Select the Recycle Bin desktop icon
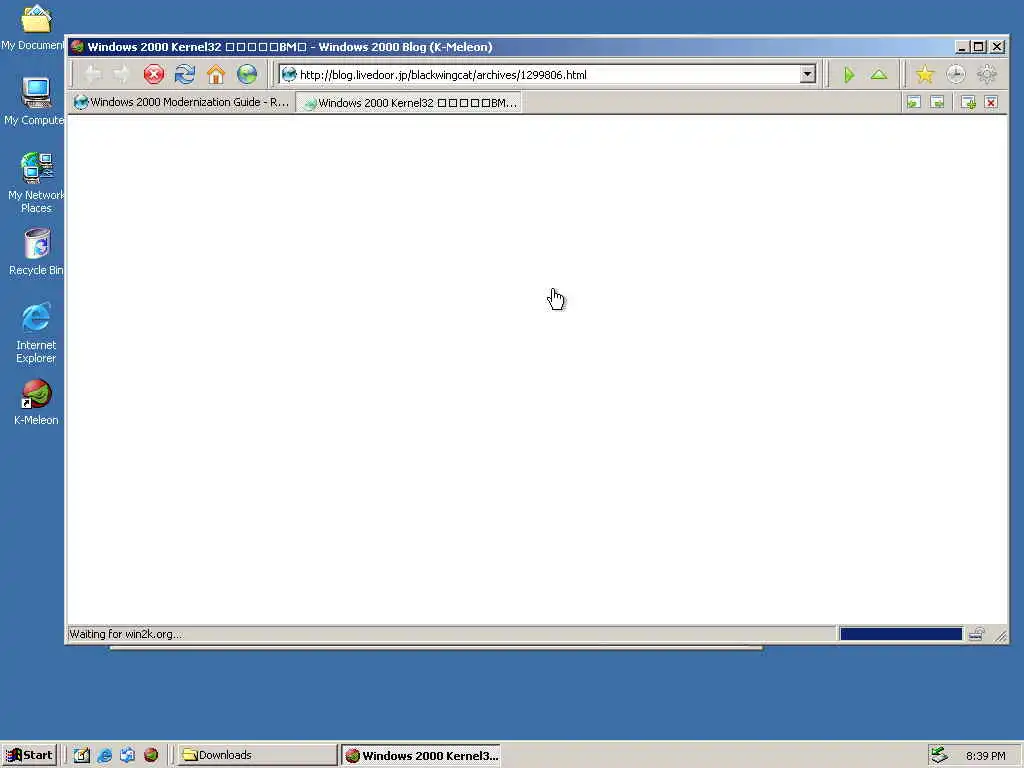This screenshot has width=1024, height=768. click(36, 252)
